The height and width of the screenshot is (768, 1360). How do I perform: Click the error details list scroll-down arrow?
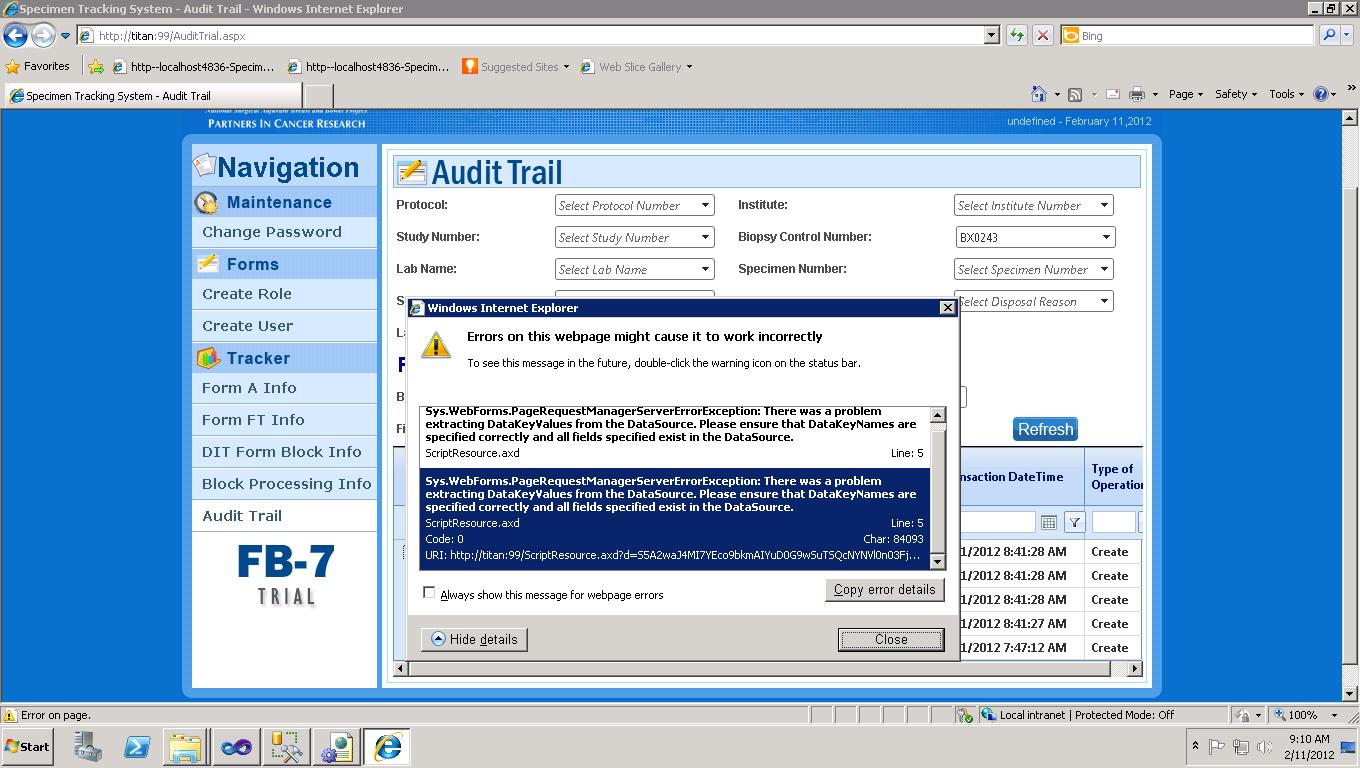point(938,563)
